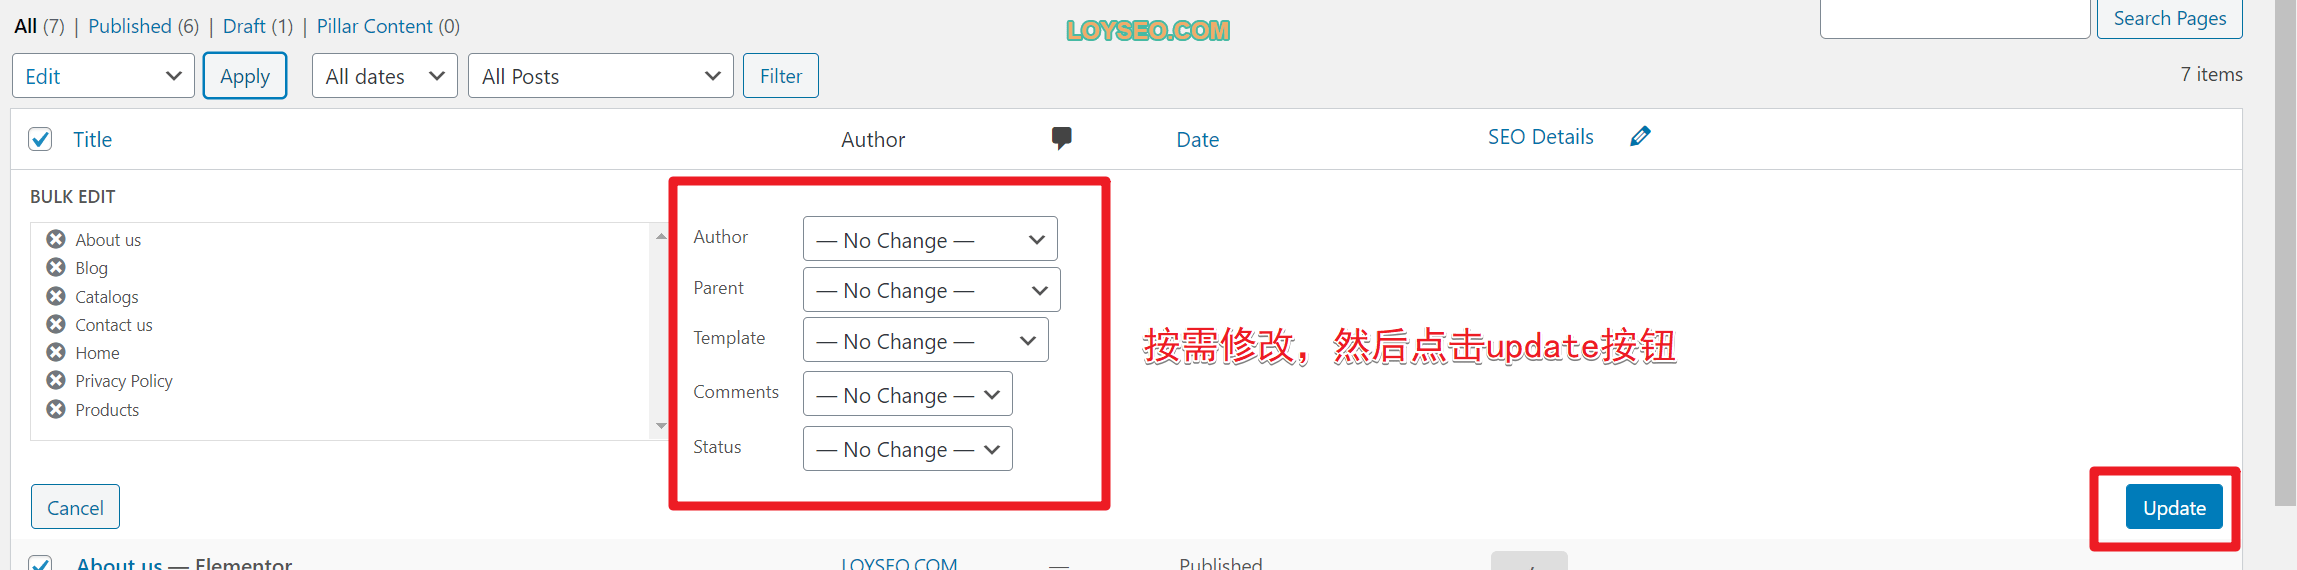Open the Author No Change dropdown
Screen dimensions: 2297x570
click(x=930, y=239)
